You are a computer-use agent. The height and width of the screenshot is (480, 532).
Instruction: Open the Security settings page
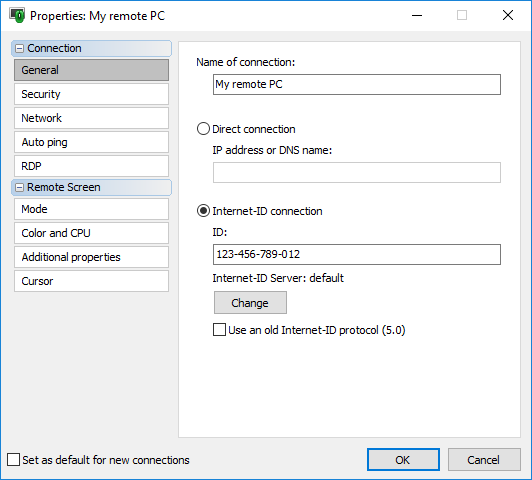point(91,94)
